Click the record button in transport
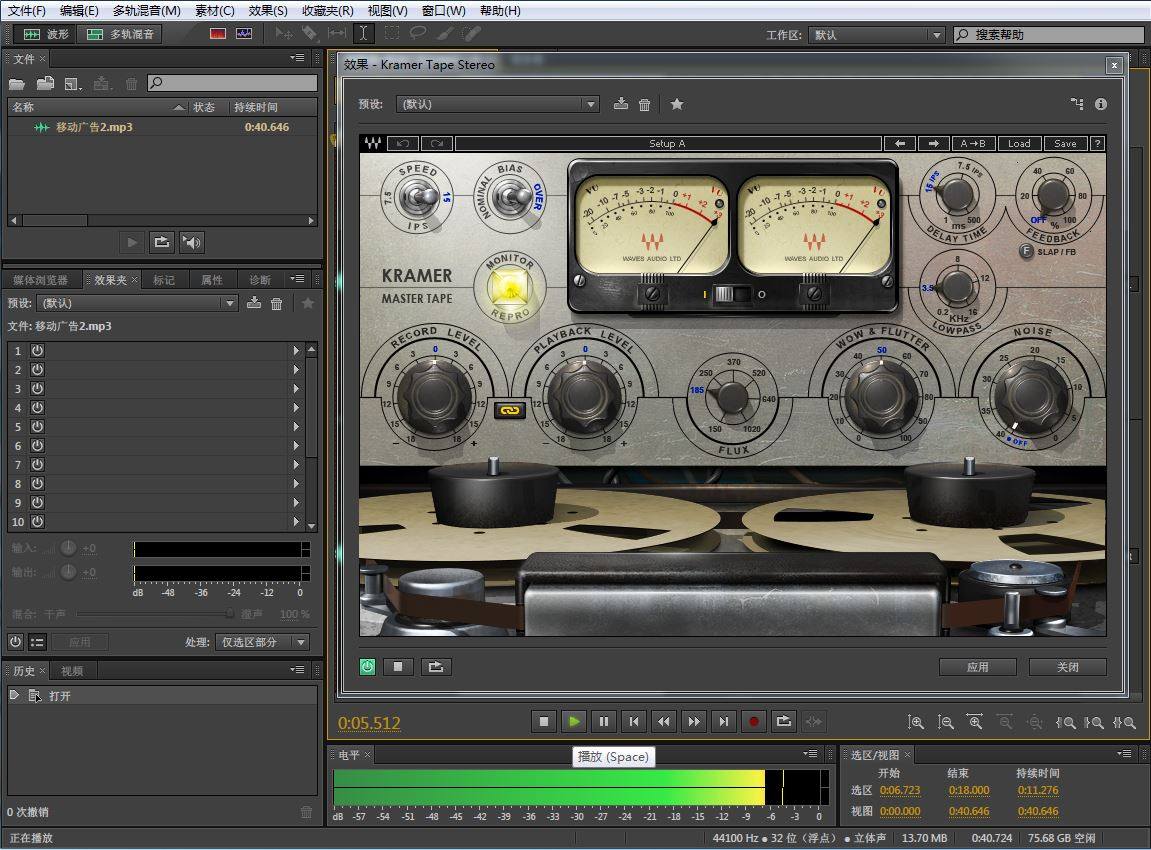The width and height of the screenshot is (1151, 850). tap(754, 721)
